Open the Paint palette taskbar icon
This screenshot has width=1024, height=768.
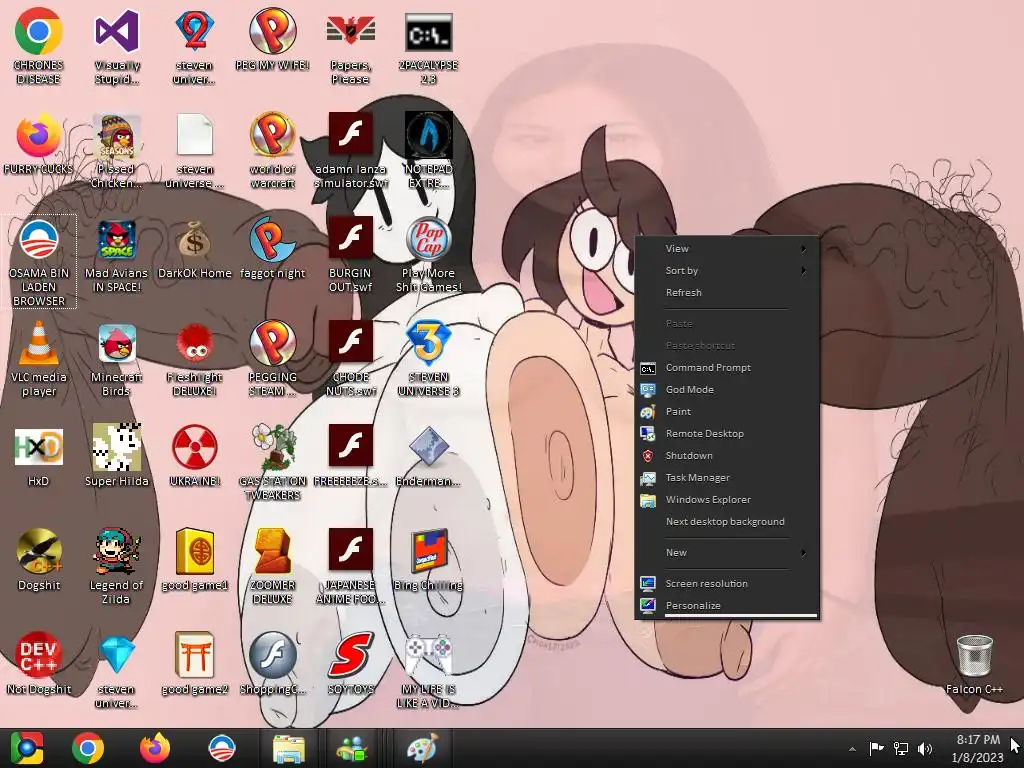[421, 748]
